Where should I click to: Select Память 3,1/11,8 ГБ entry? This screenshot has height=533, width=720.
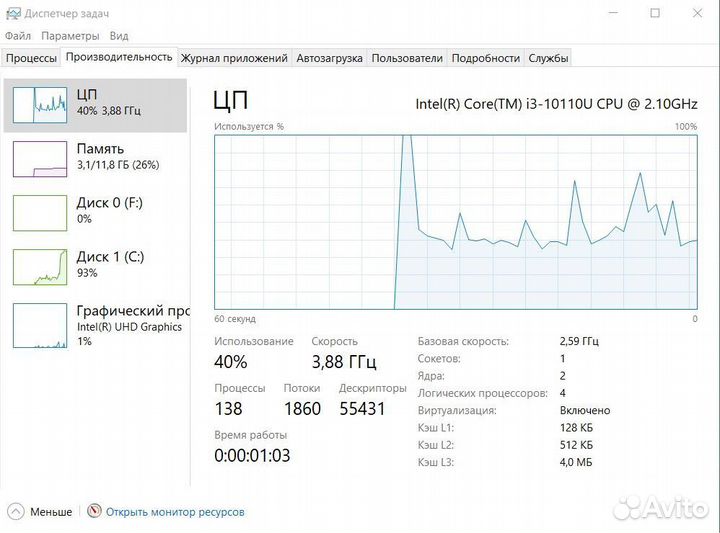[96, 159]
